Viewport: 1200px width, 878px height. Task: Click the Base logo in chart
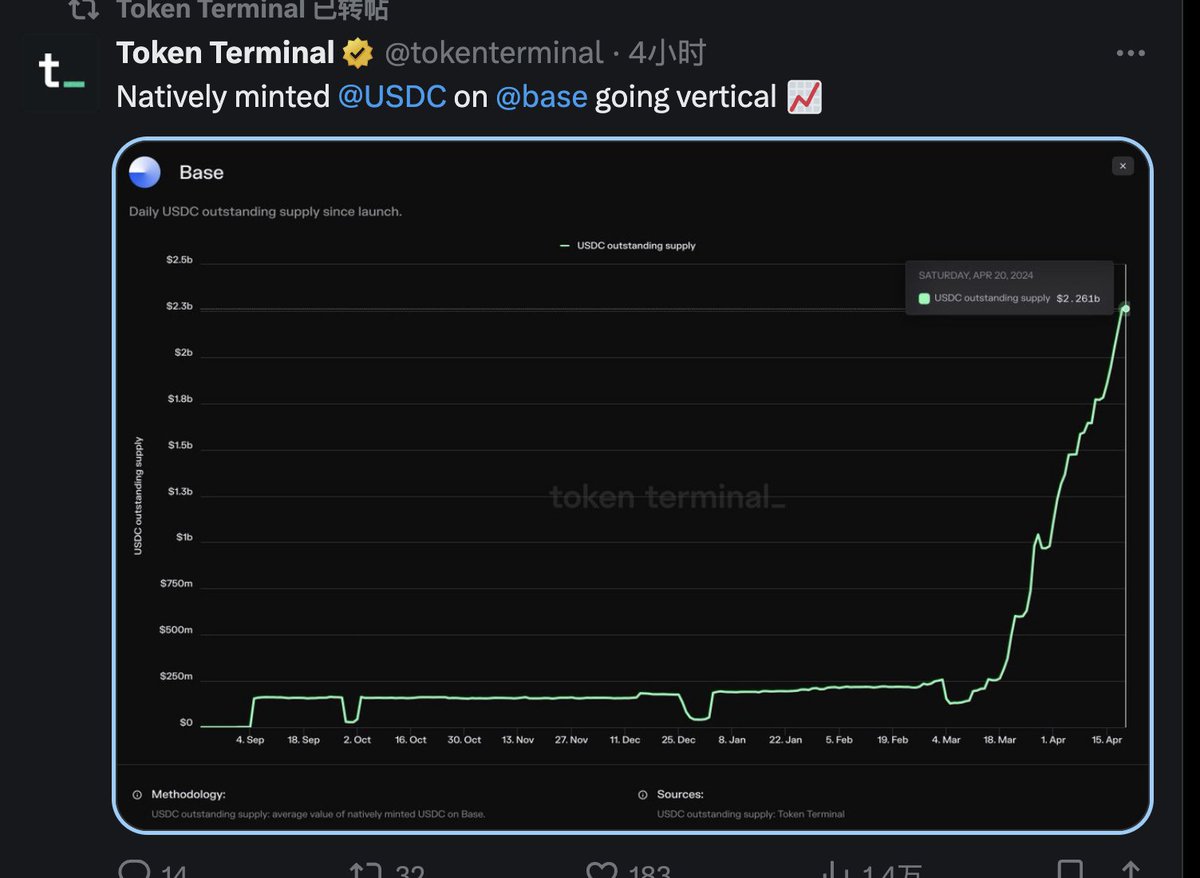145,173
